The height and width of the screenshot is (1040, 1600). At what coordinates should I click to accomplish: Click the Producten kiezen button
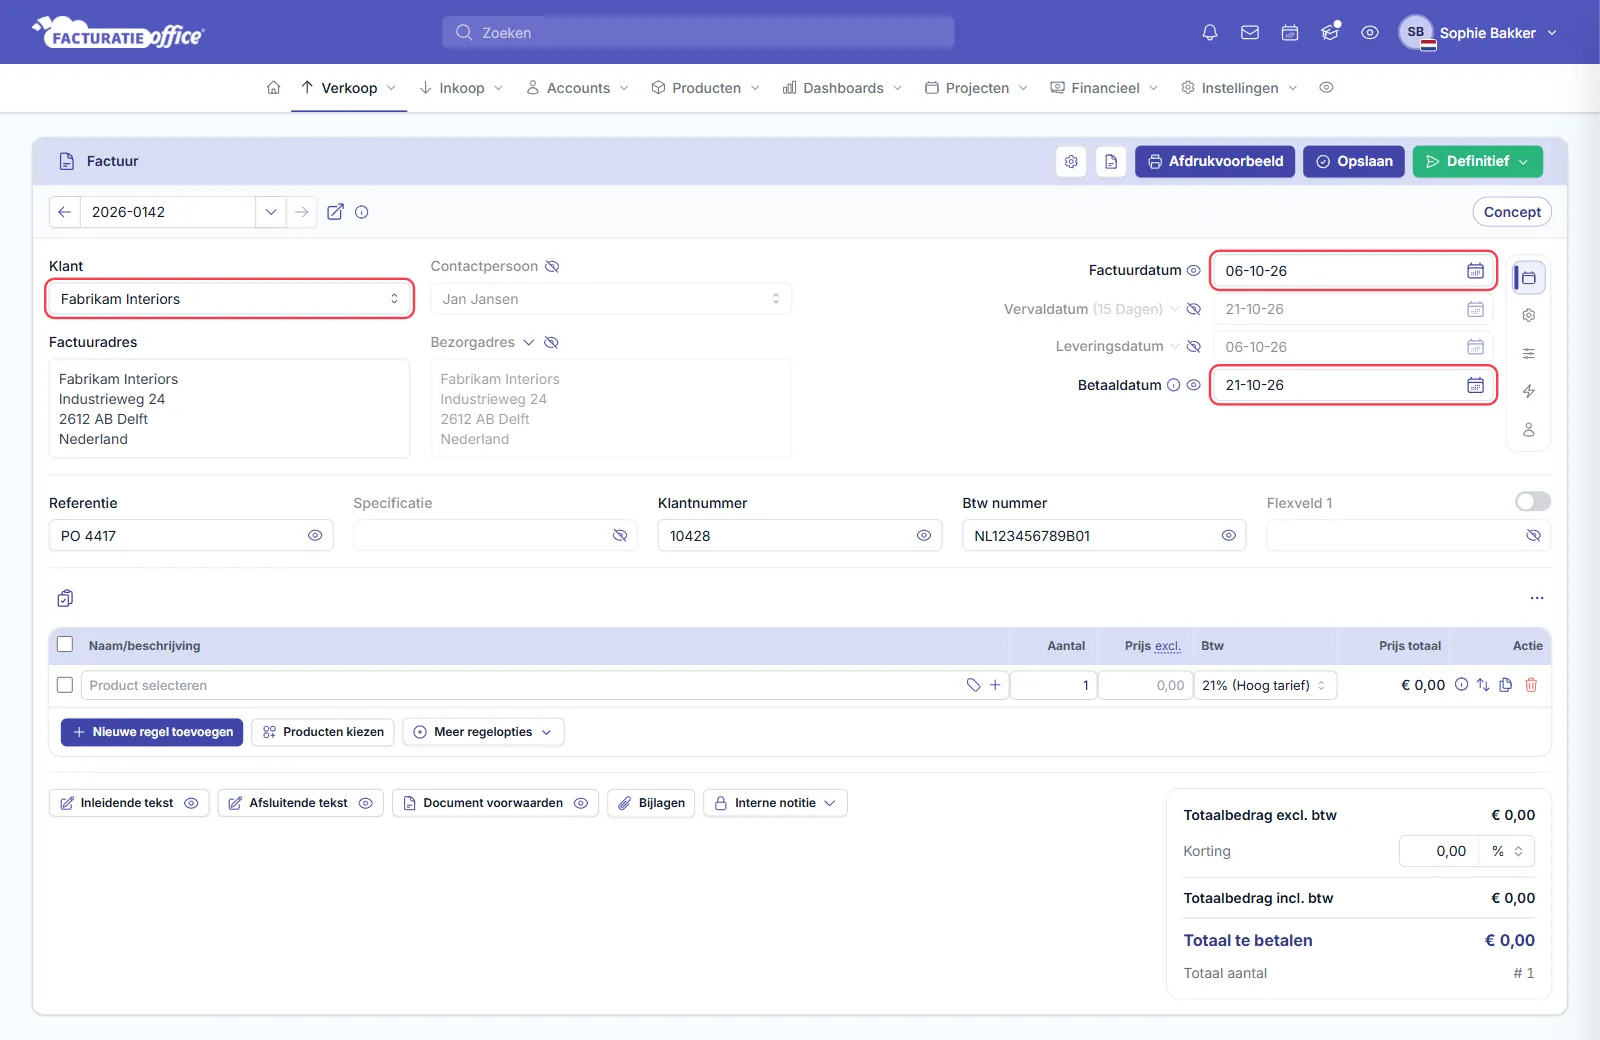pyautogui.click(x=323, y=732)
